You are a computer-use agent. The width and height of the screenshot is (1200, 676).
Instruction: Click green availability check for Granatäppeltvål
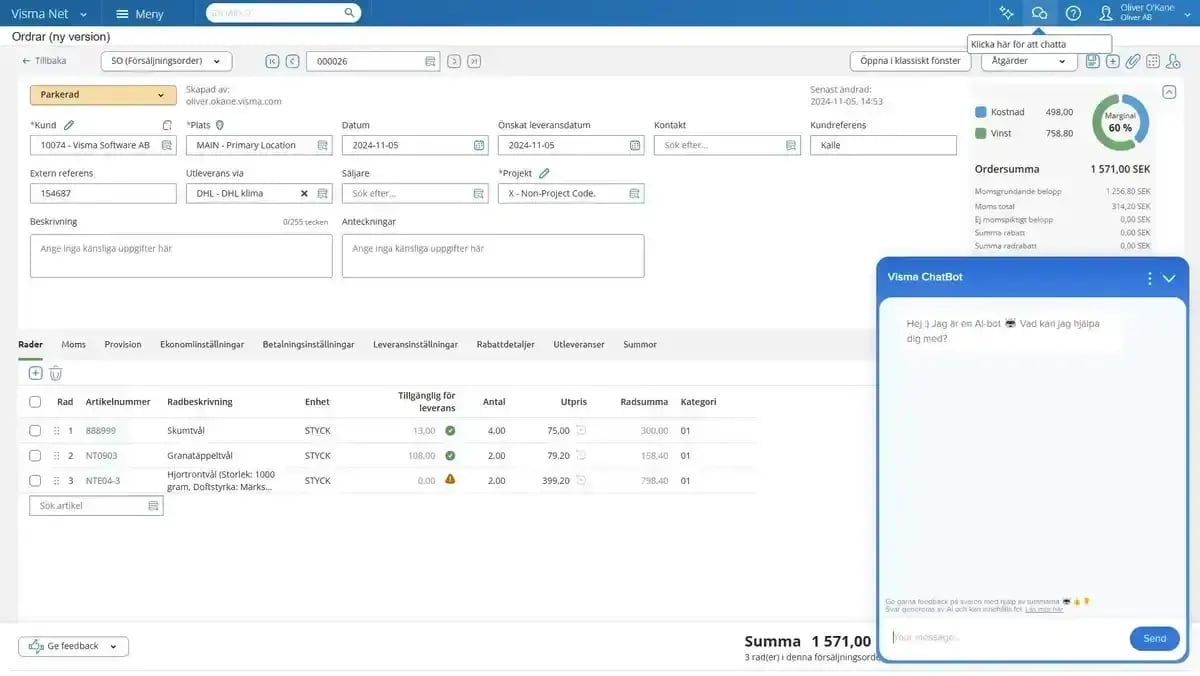(x=450, y=455)
